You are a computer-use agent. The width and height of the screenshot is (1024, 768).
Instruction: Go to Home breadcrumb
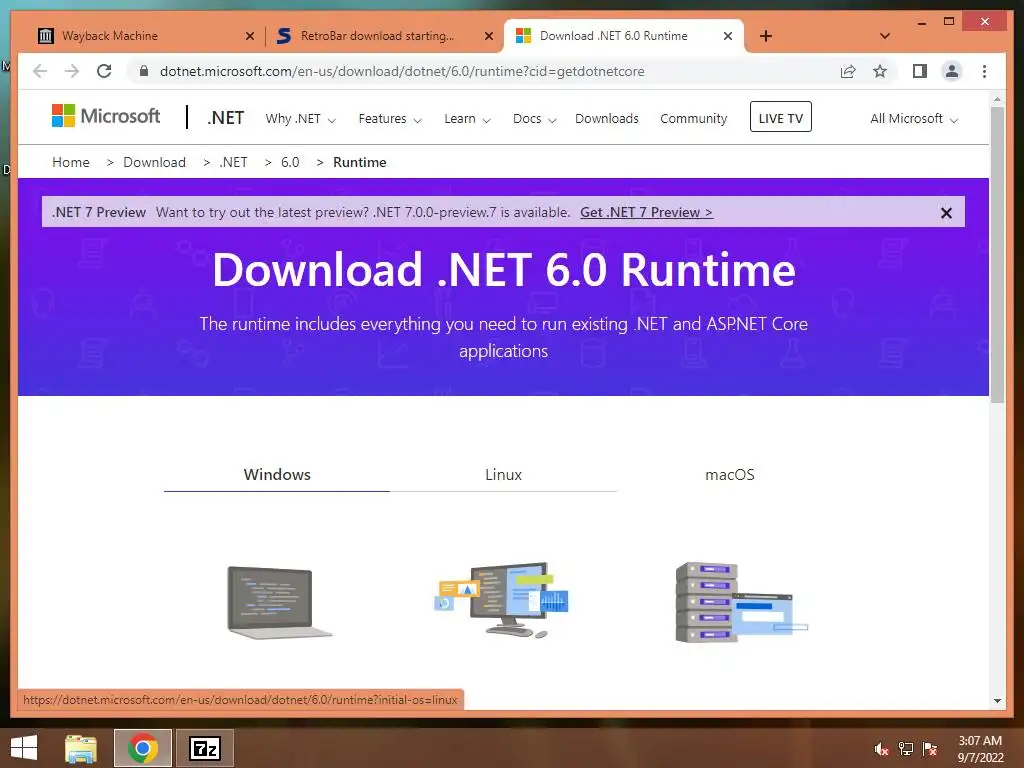pyautogui.click(x=71, y=162)
